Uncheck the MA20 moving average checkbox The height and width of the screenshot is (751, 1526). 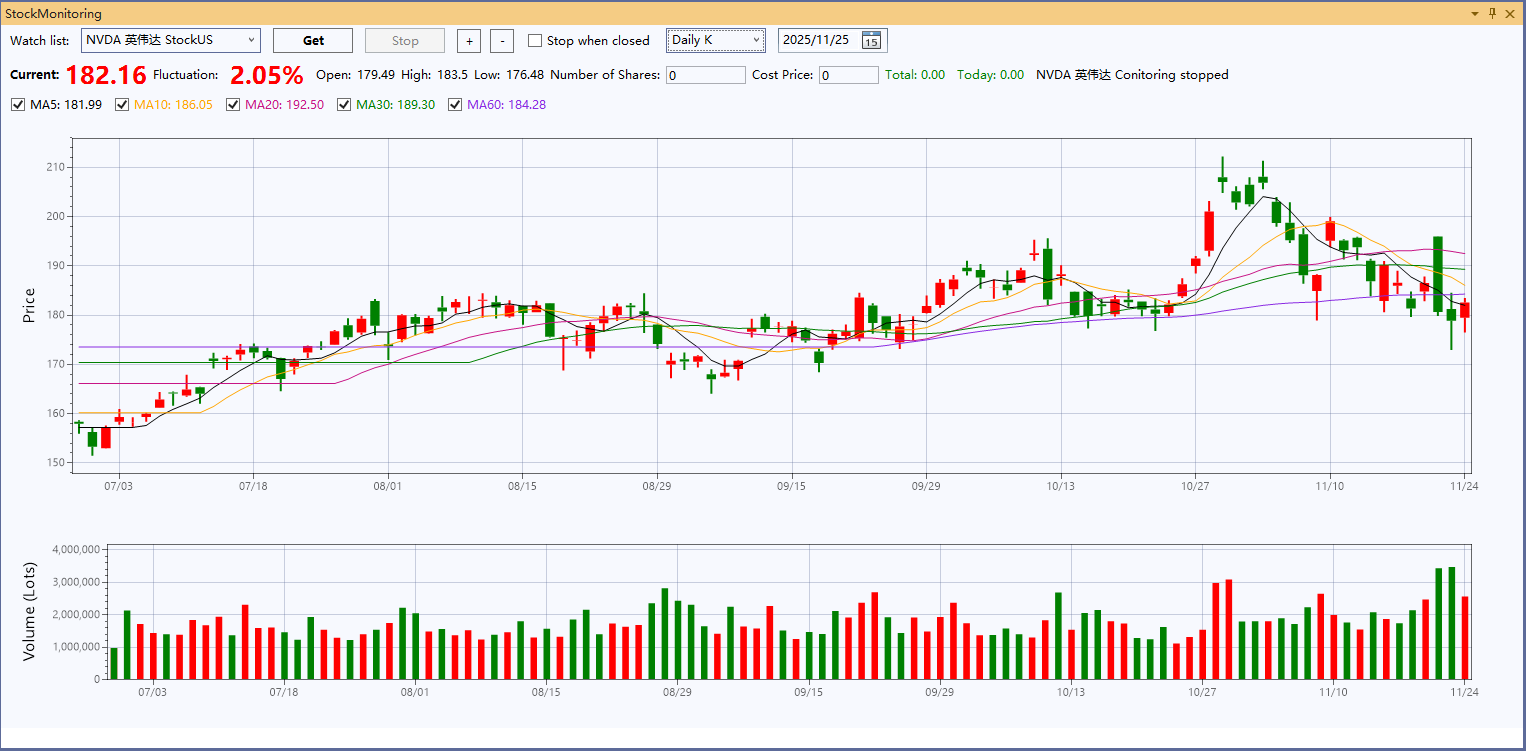coord(233,105)
